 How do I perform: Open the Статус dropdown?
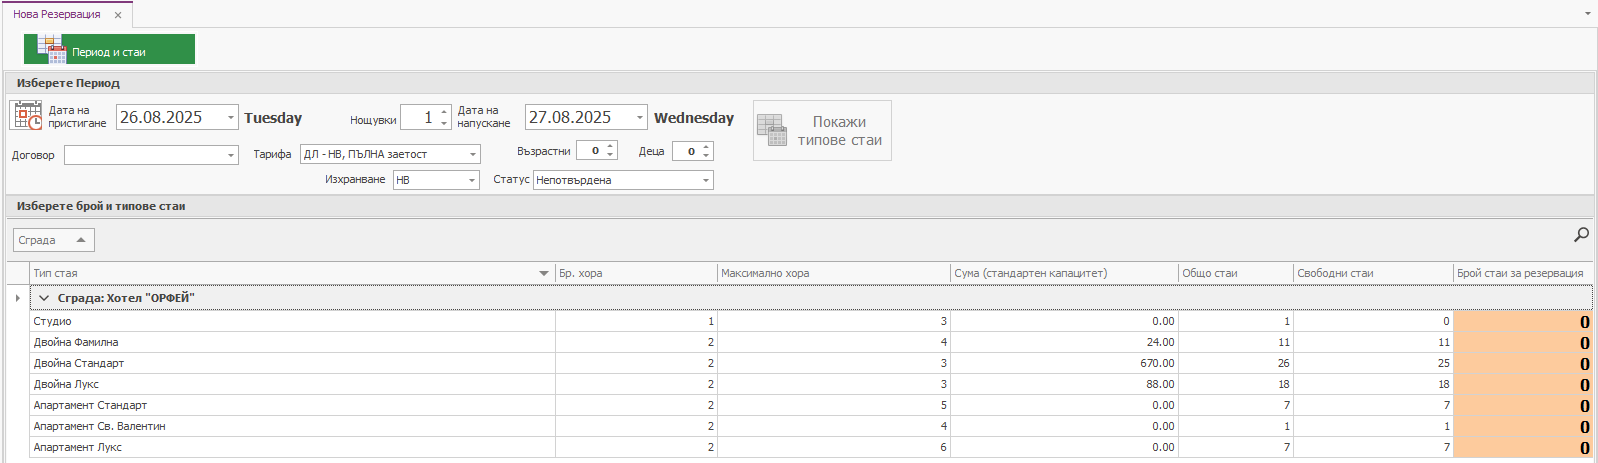(x=706, y=180)
